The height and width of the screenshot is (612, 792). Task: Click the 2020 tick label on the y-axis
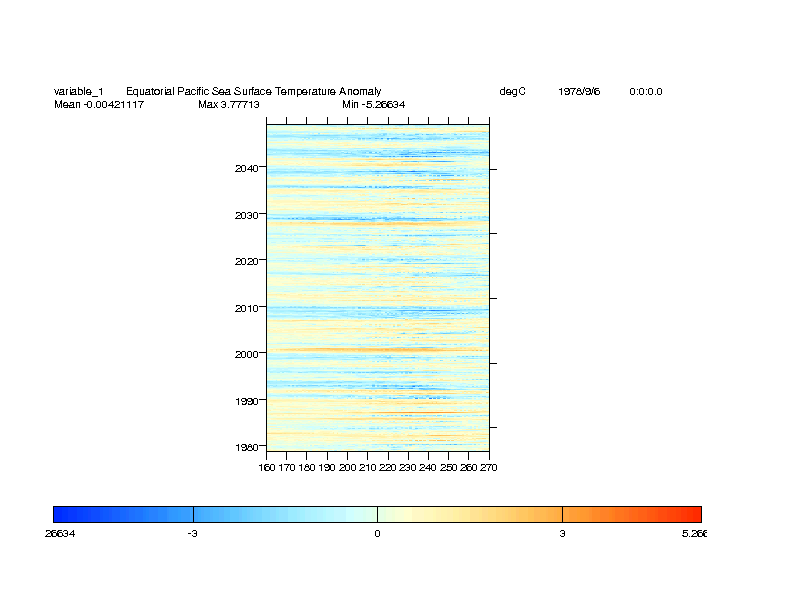(246, 261)
